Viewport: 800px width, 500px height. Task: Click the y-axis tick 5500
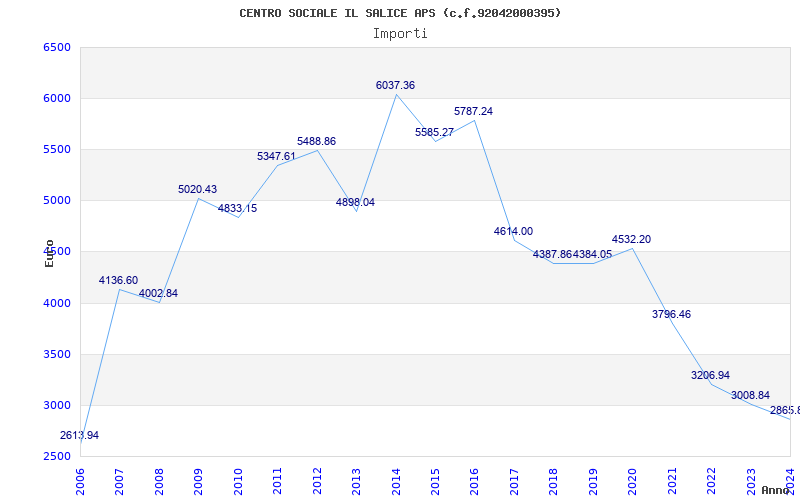pos(57,149)
